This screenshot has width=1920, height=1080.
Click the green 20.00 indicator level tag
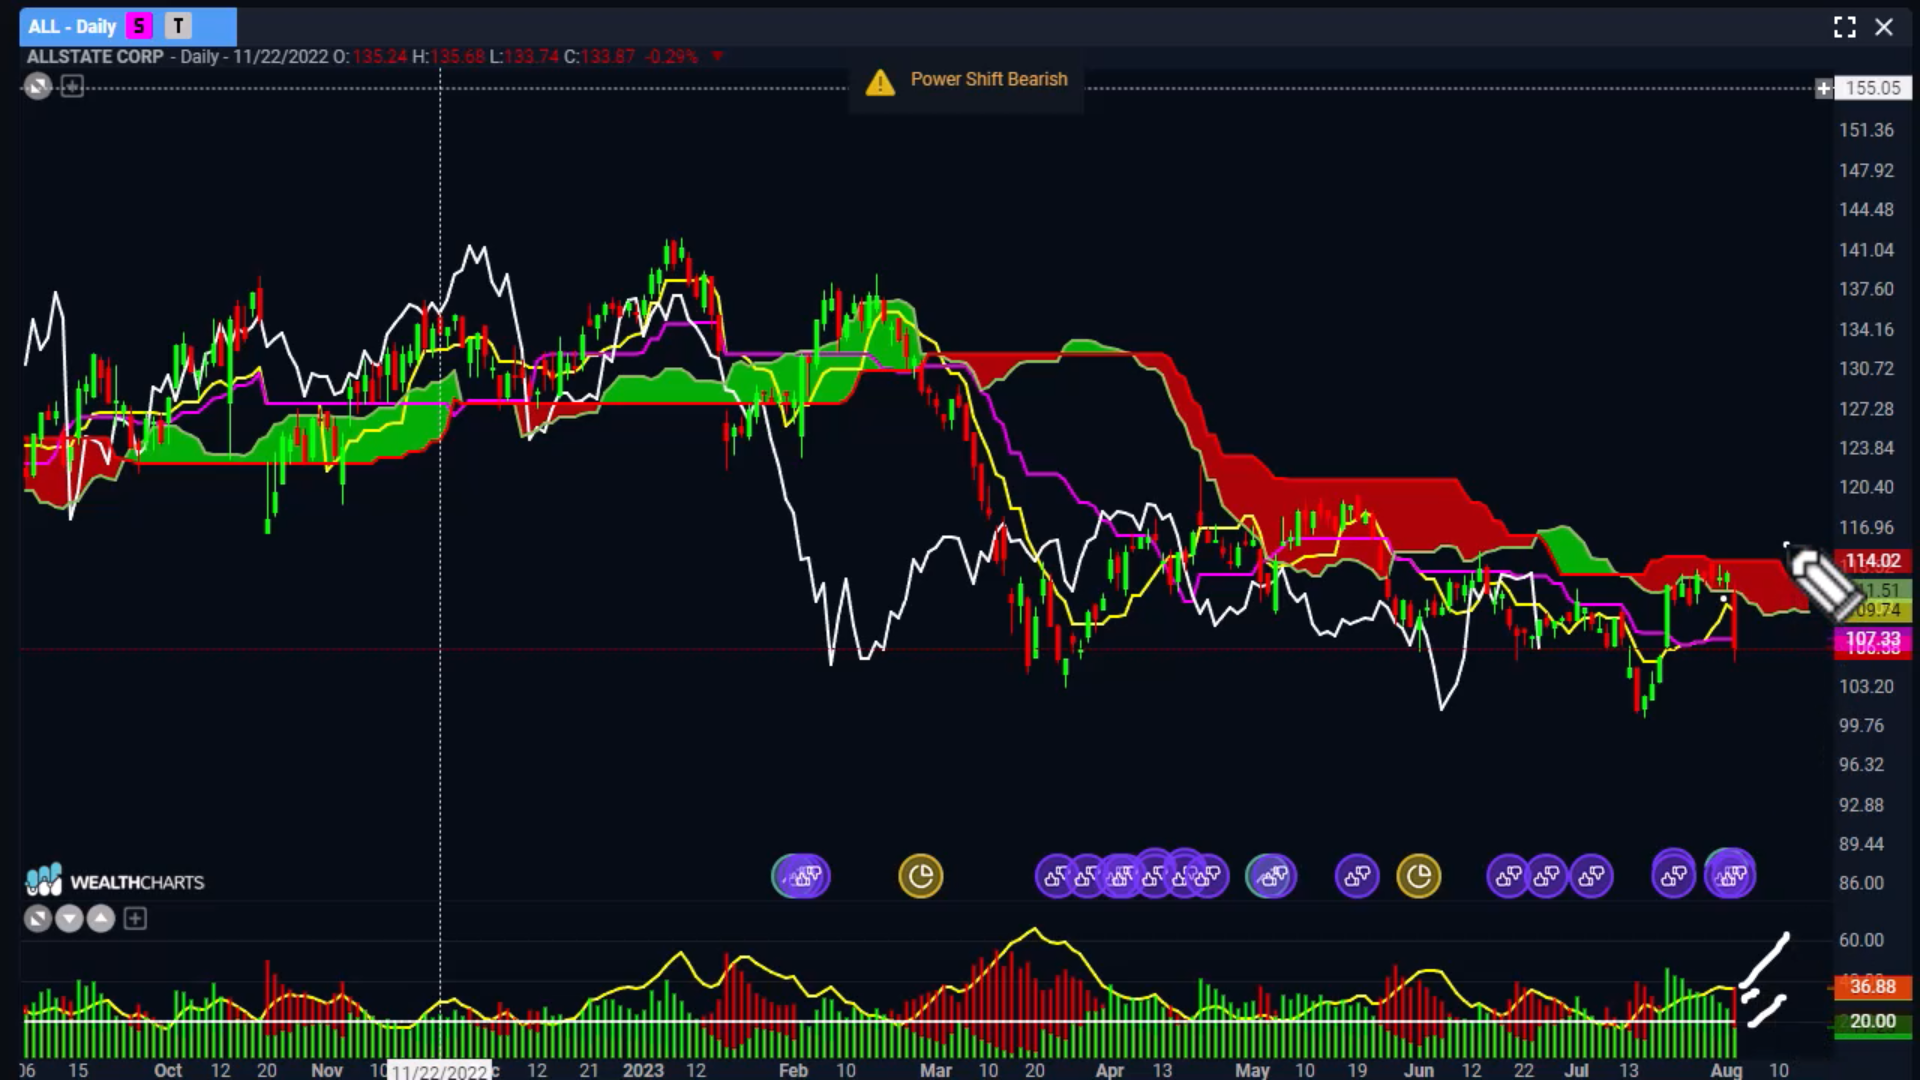(x=1872, y=1021)
